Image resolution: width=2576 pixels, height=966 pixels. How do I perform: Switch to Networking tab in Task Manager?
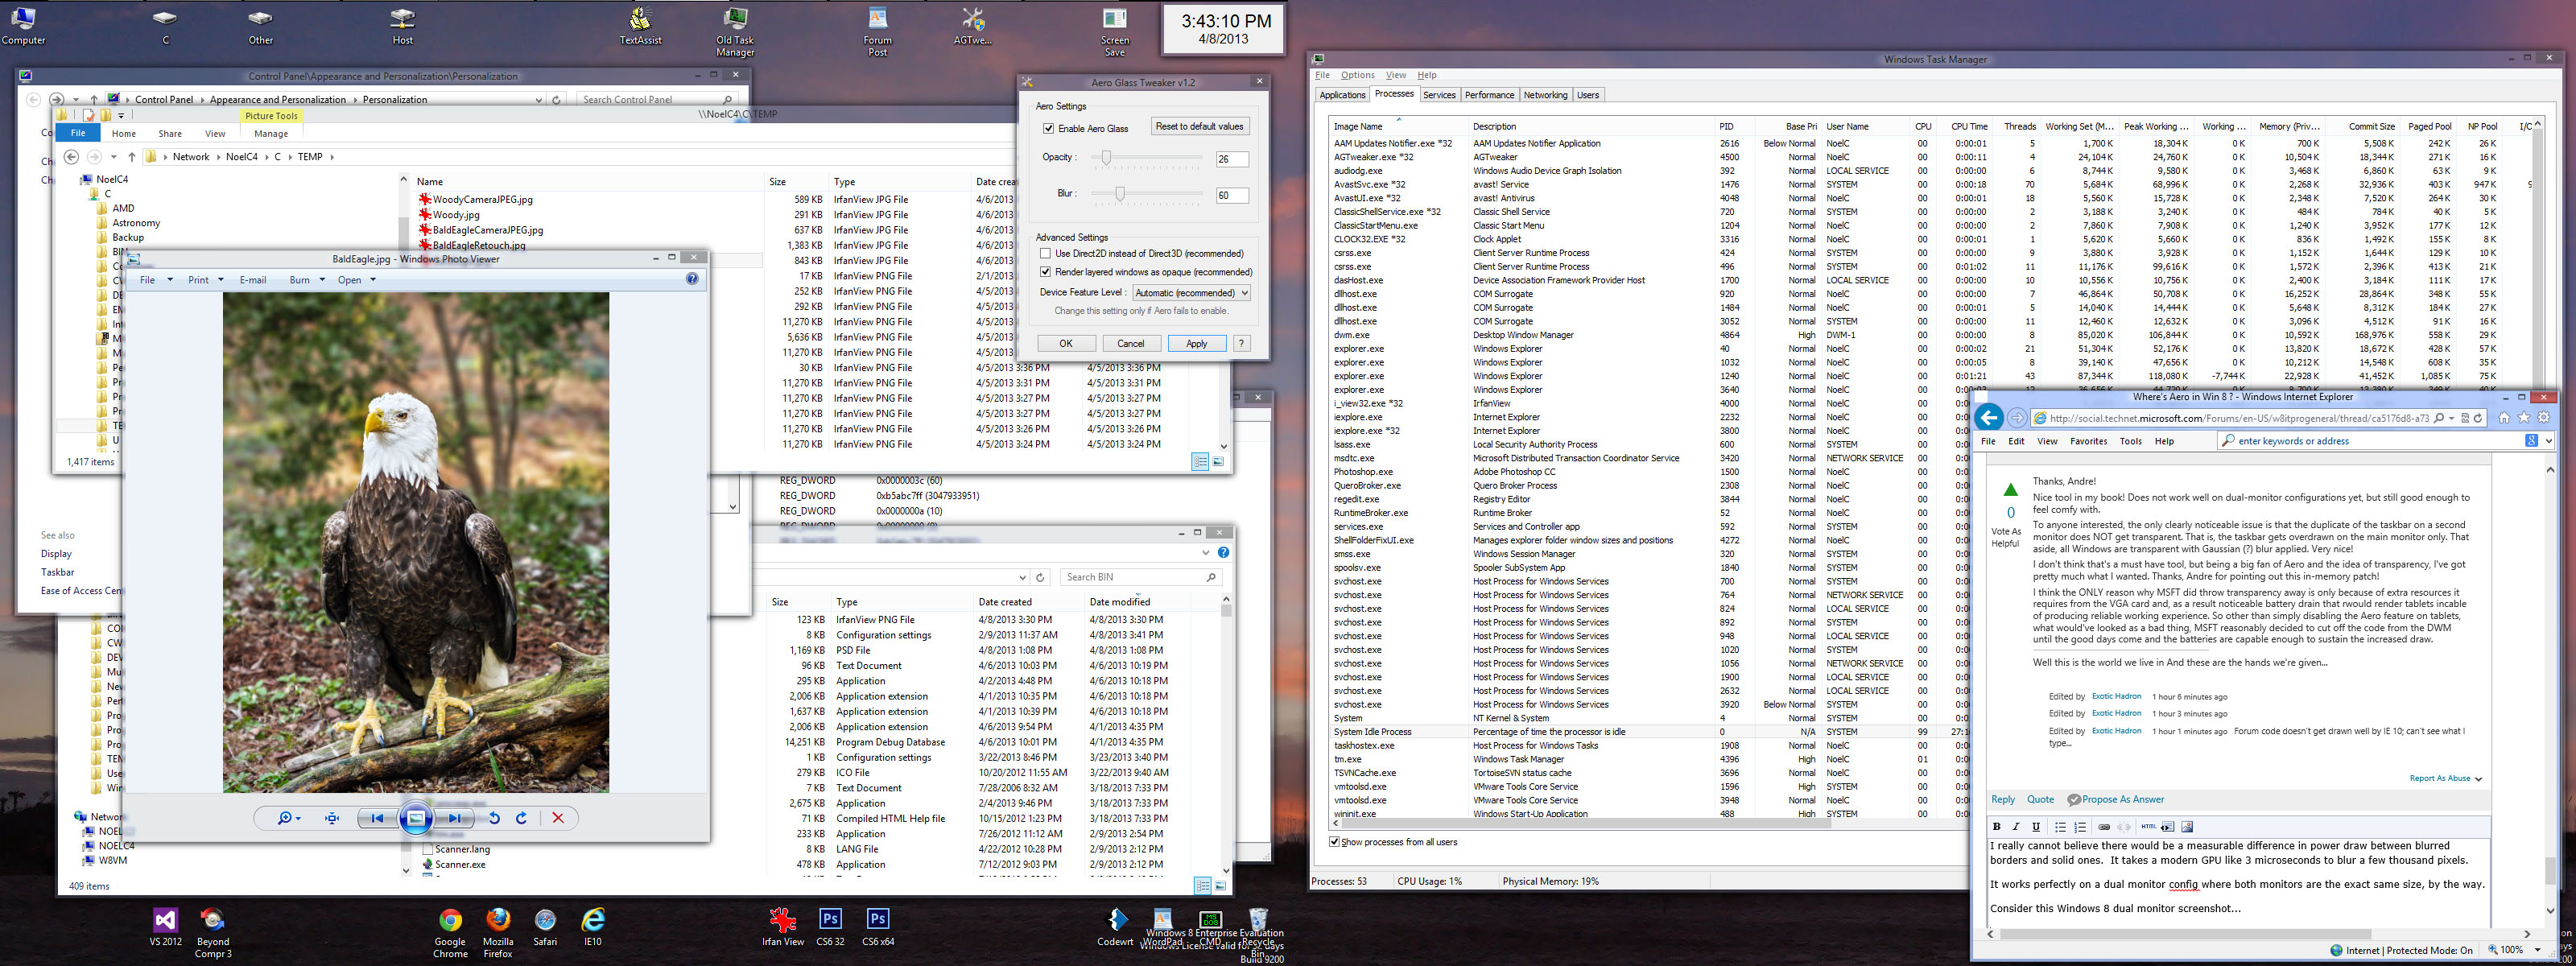1545,95
